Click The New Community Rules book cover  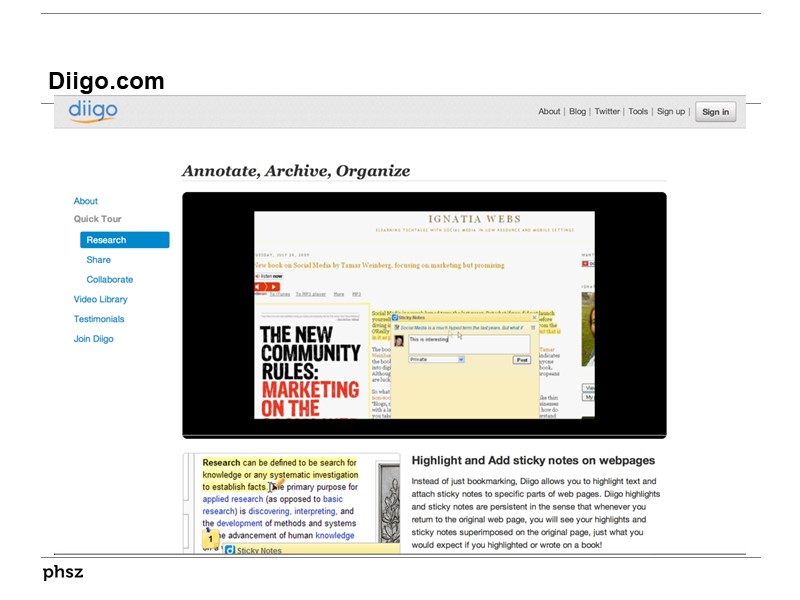point(311,367)
